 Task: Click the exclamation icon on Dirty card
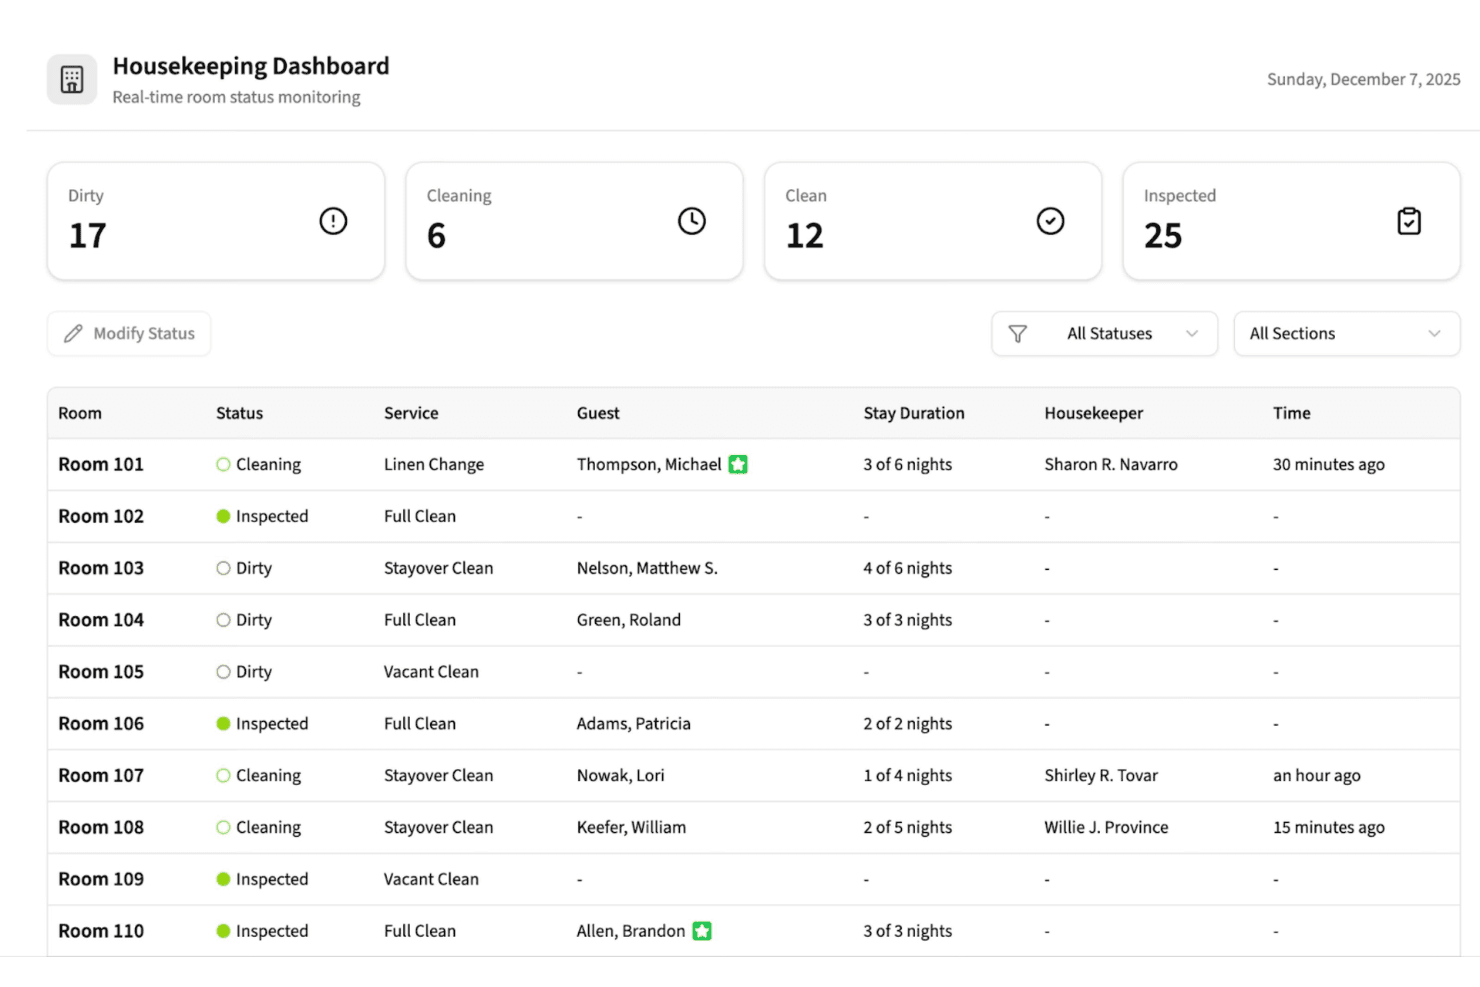(x=333, y=221)
